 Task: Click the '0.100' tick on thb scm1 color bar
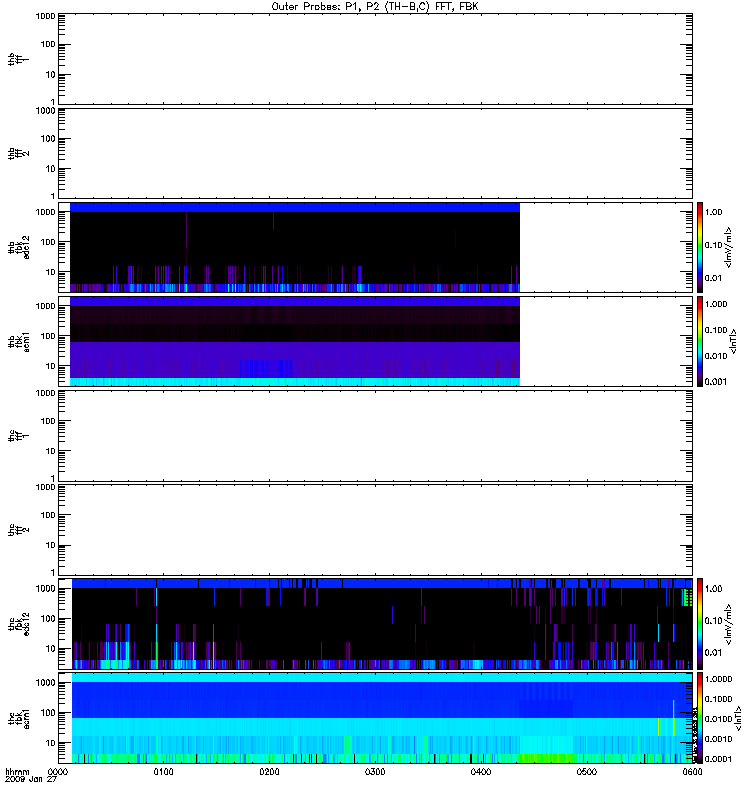[x=716, y=330]
